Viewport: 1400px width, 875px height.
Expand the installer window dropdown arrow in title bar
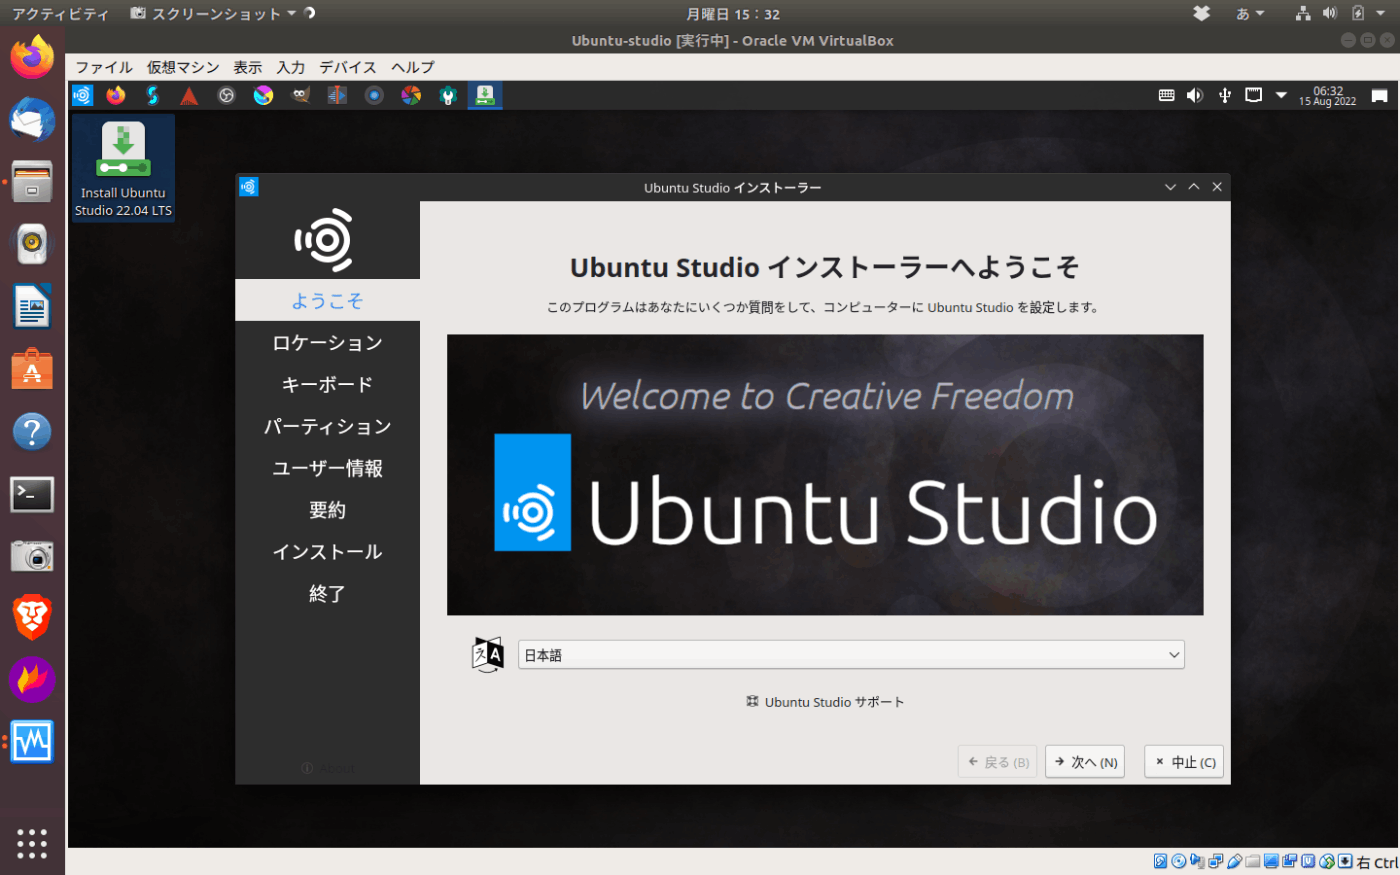[x=1170, y=187]
